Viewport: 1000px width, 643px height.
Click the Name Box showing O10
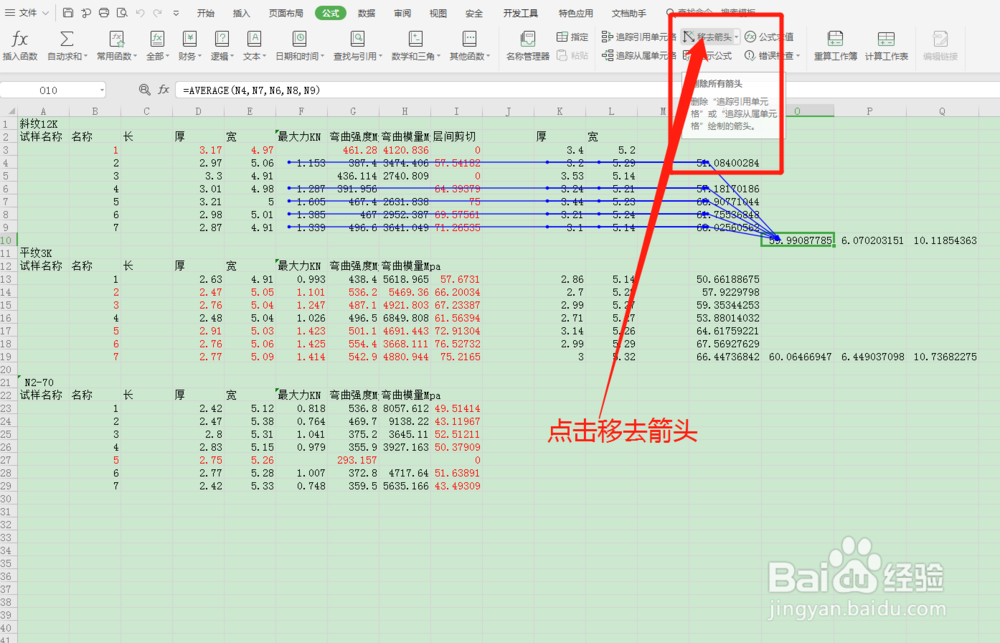pyautogui.click(x=48, y=90)
